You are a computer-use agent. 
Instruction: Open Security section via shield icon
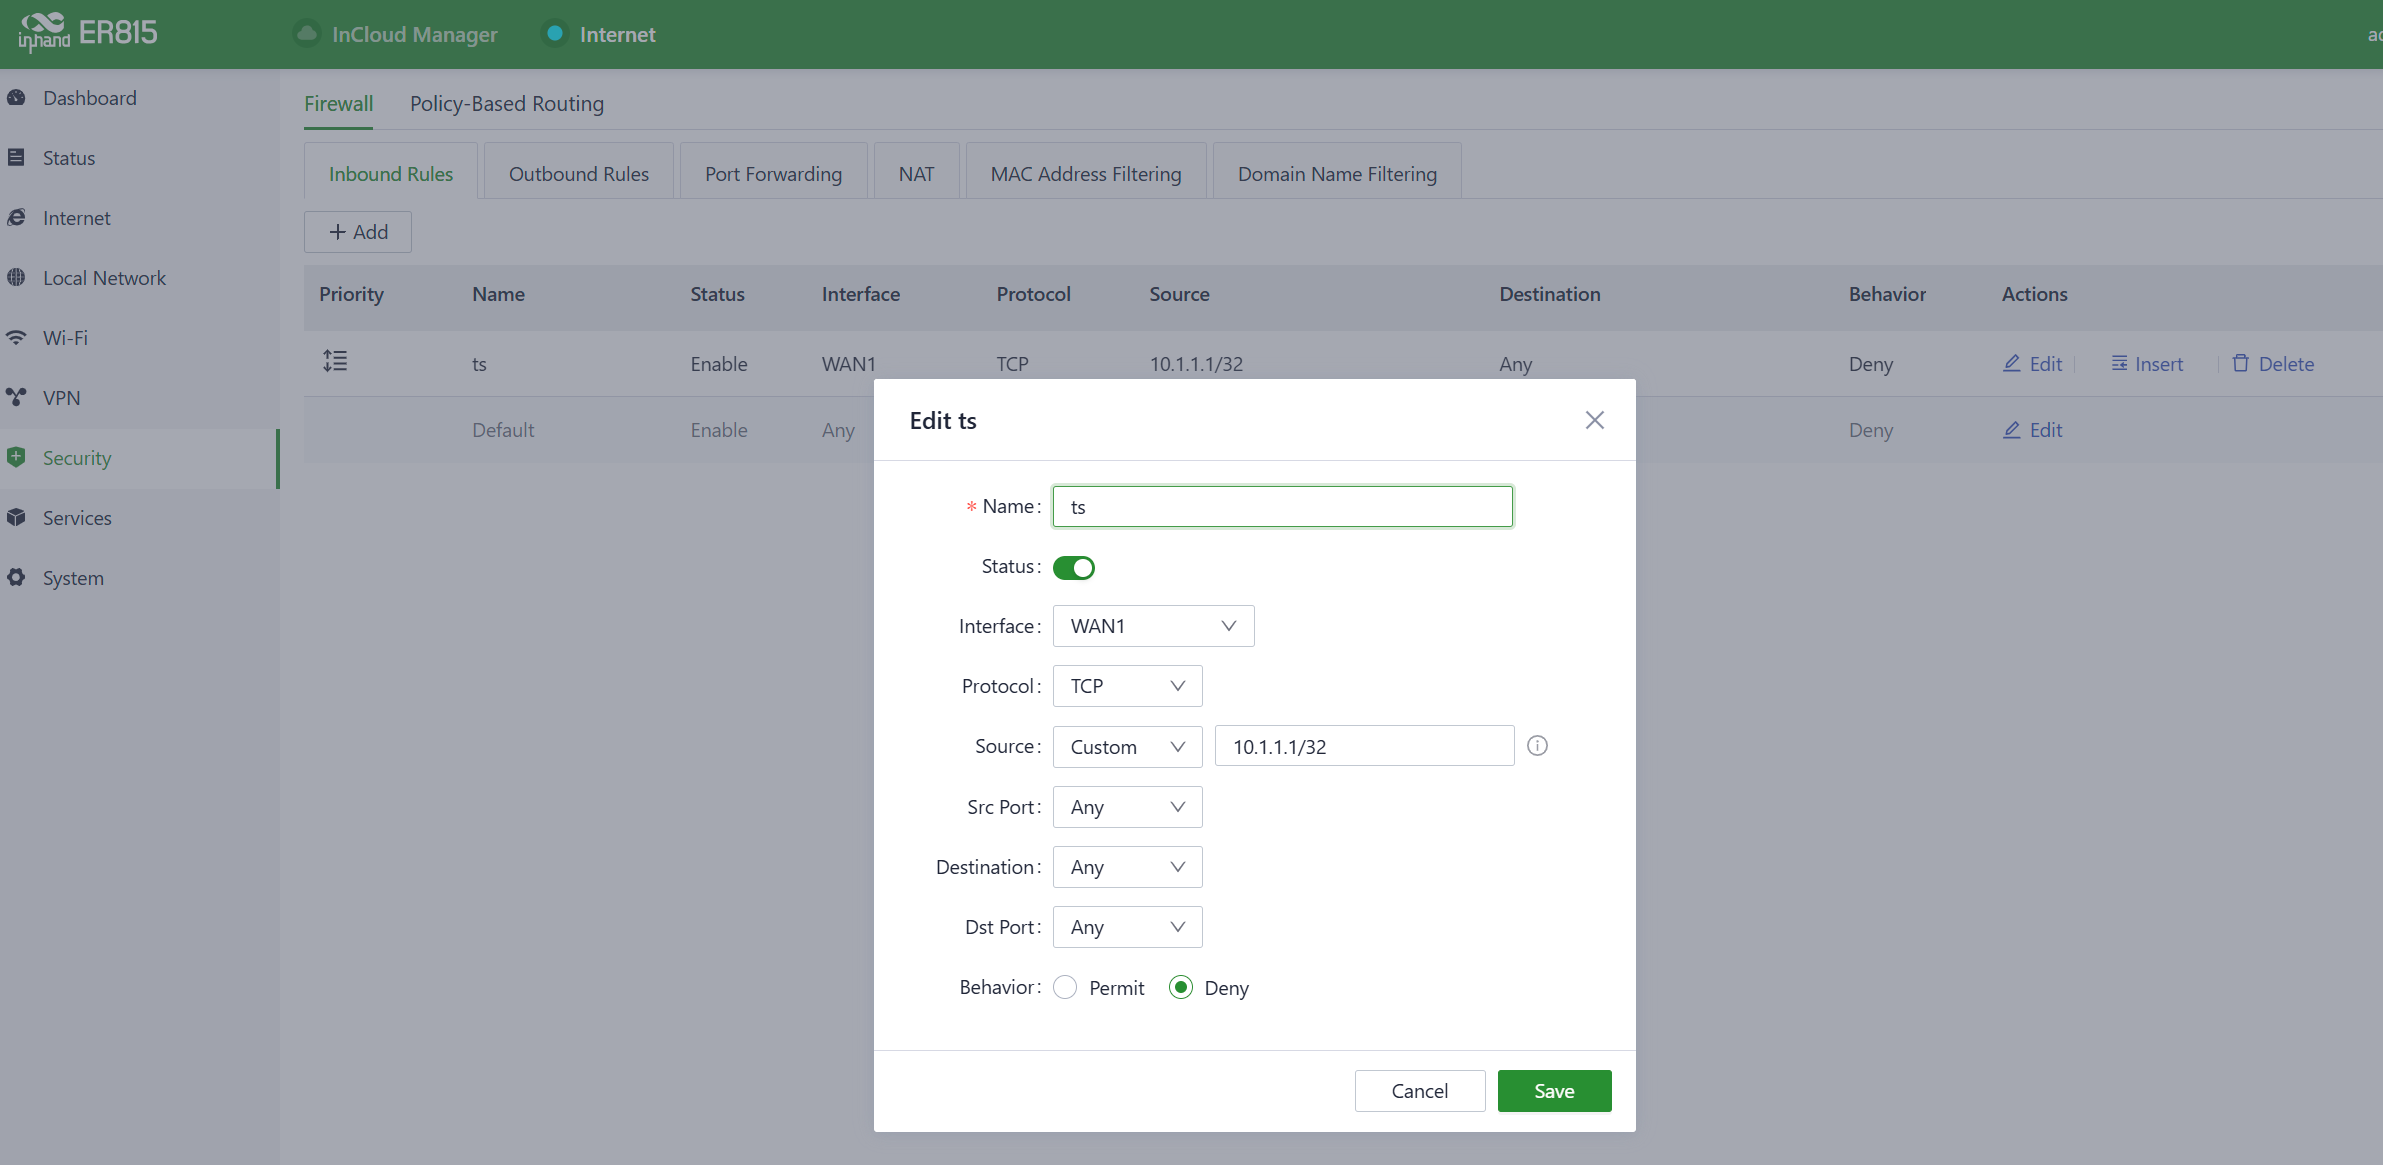tap(16, 458)
